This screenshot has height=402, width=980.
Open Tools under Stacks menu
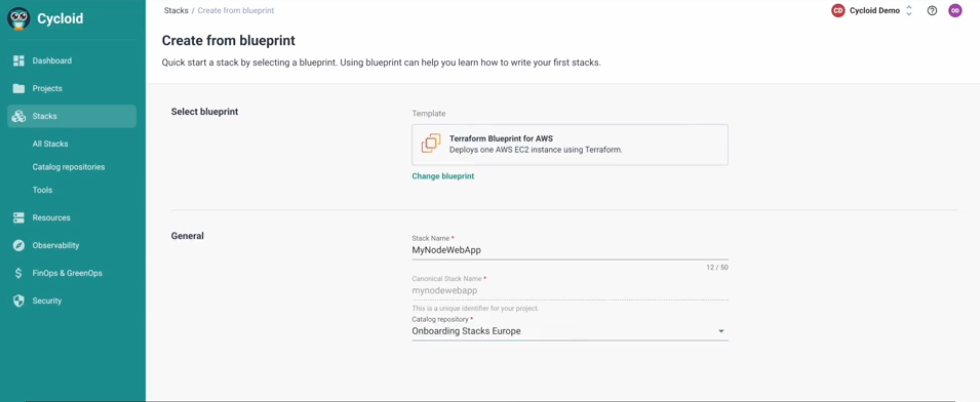click(x=42, y=190)
